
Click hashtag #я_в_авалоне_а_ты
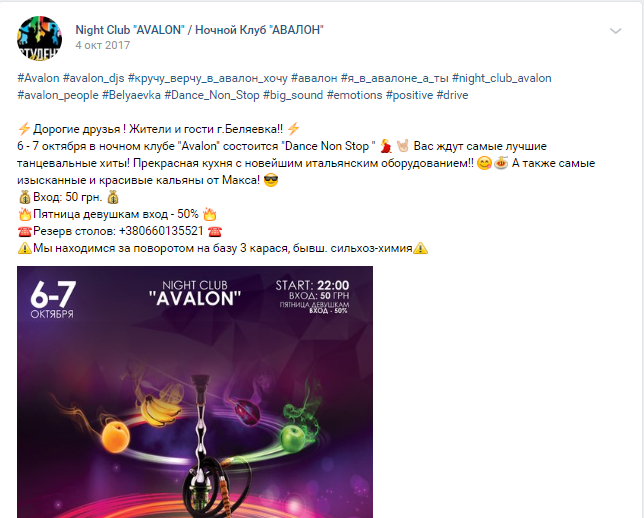394,78
